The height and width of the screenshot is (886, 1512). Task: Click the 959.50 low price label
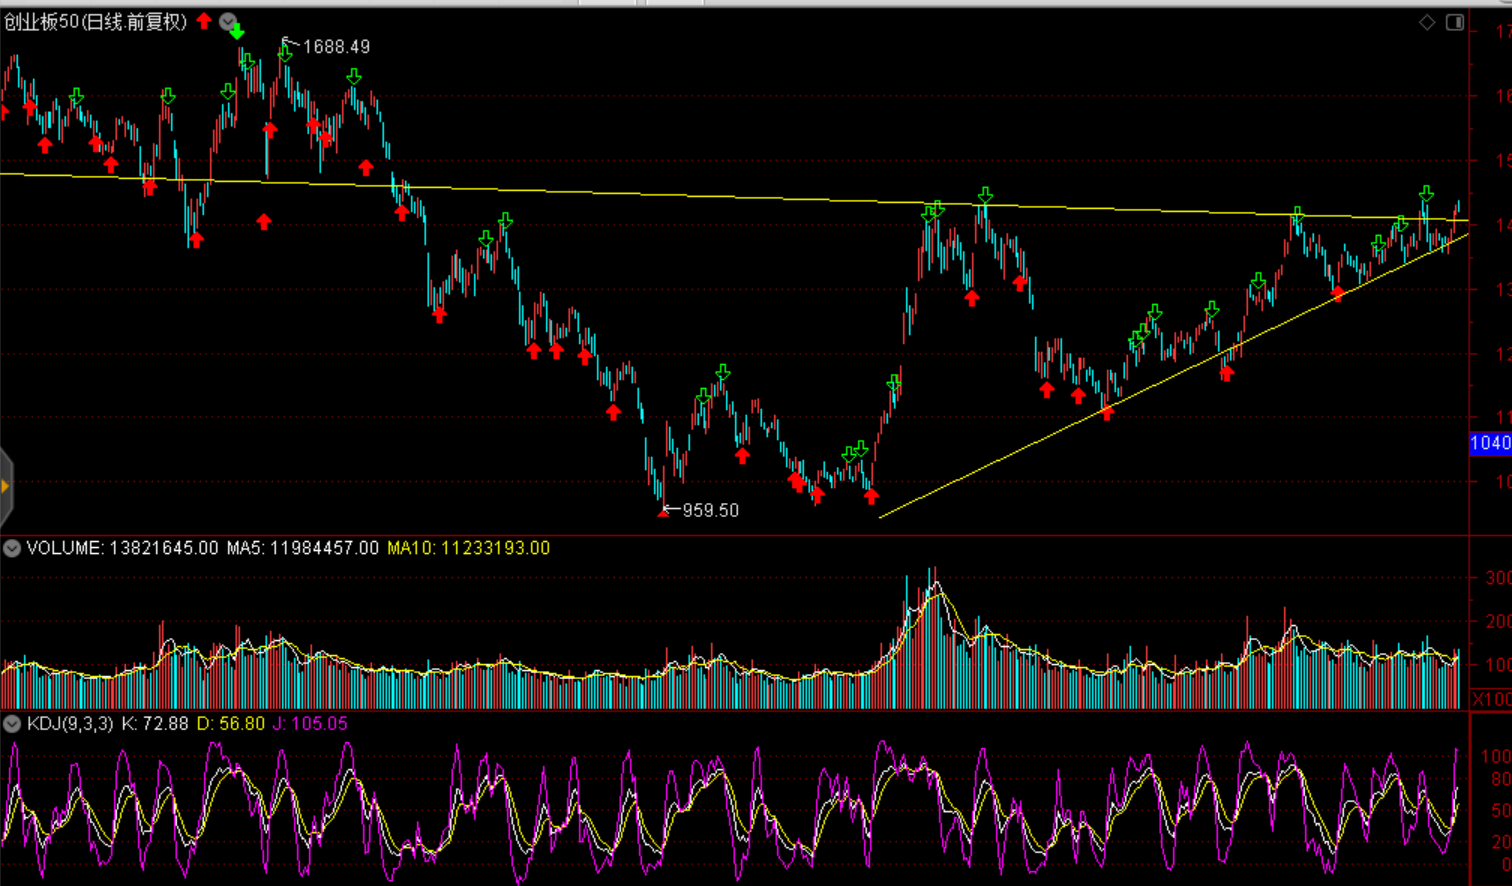coord(710,510)
